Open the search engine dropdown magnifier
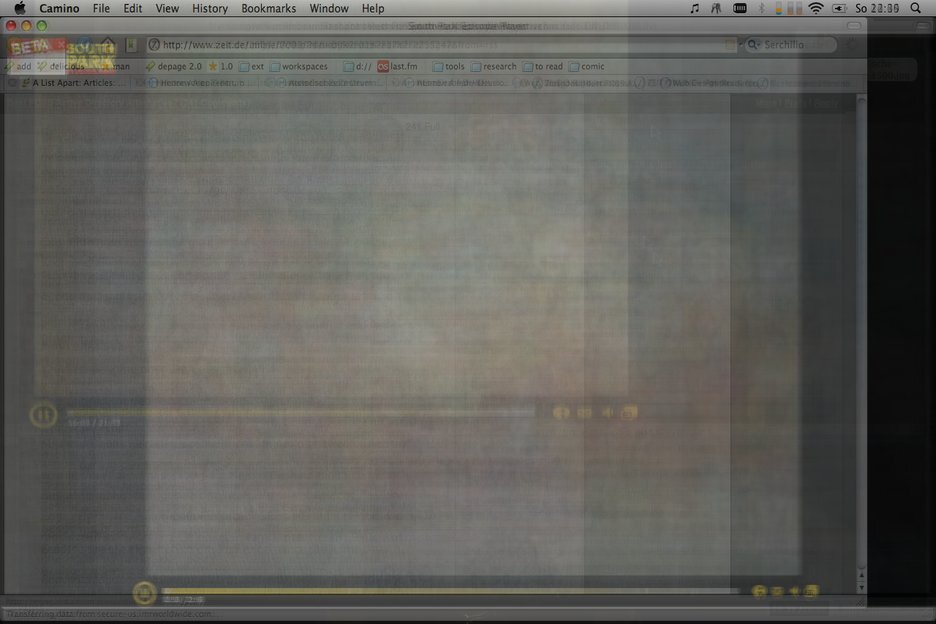 (x=754, y=45)
